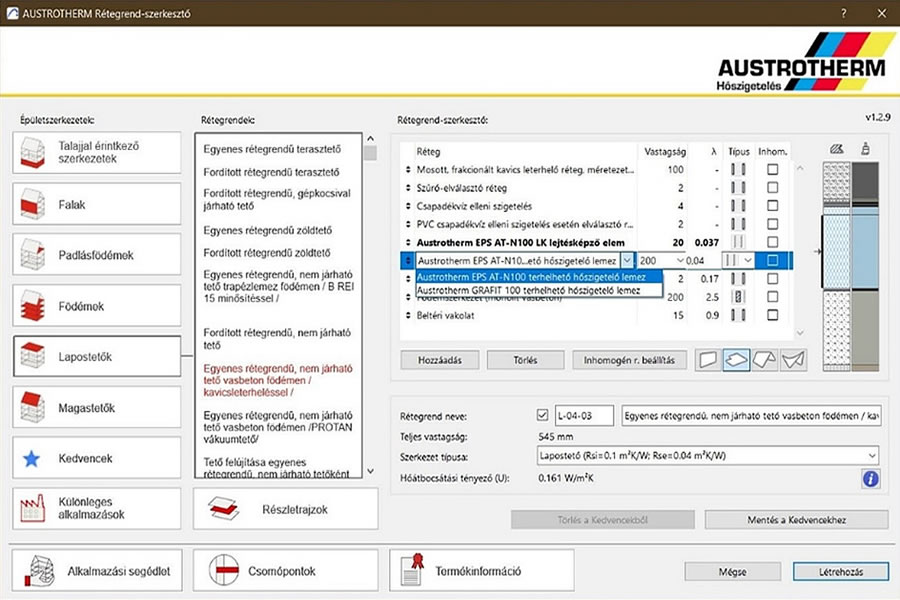Click the Mégse button
Image resolution: width=900 pixels, height=600 pixels.
pos(732,572)
